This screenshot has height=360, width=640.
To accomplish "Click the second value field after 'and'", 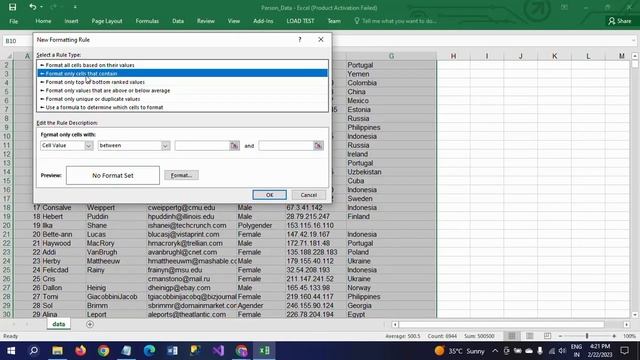I will 286,146.
